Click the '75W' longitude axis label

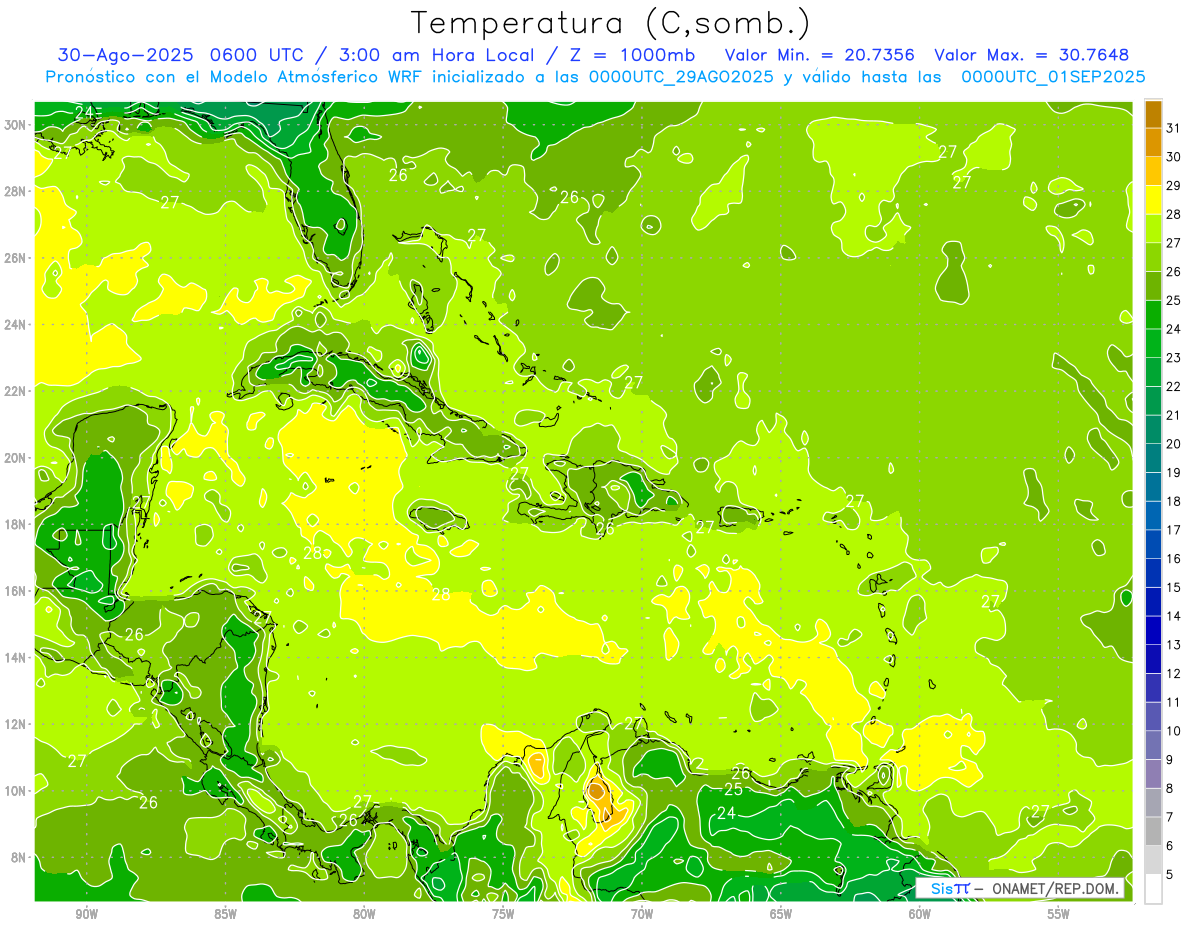(x=503, y=914)
